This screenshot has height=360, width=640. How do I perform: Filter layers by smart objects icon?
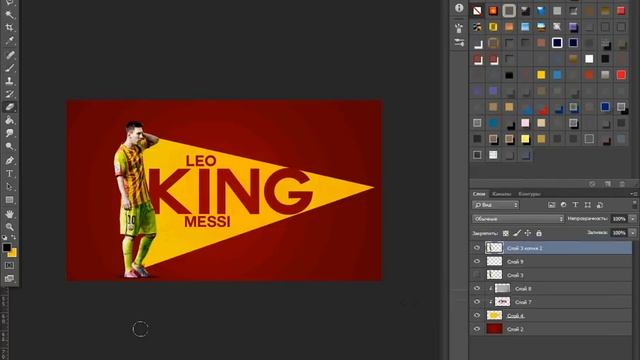(600, 205)
